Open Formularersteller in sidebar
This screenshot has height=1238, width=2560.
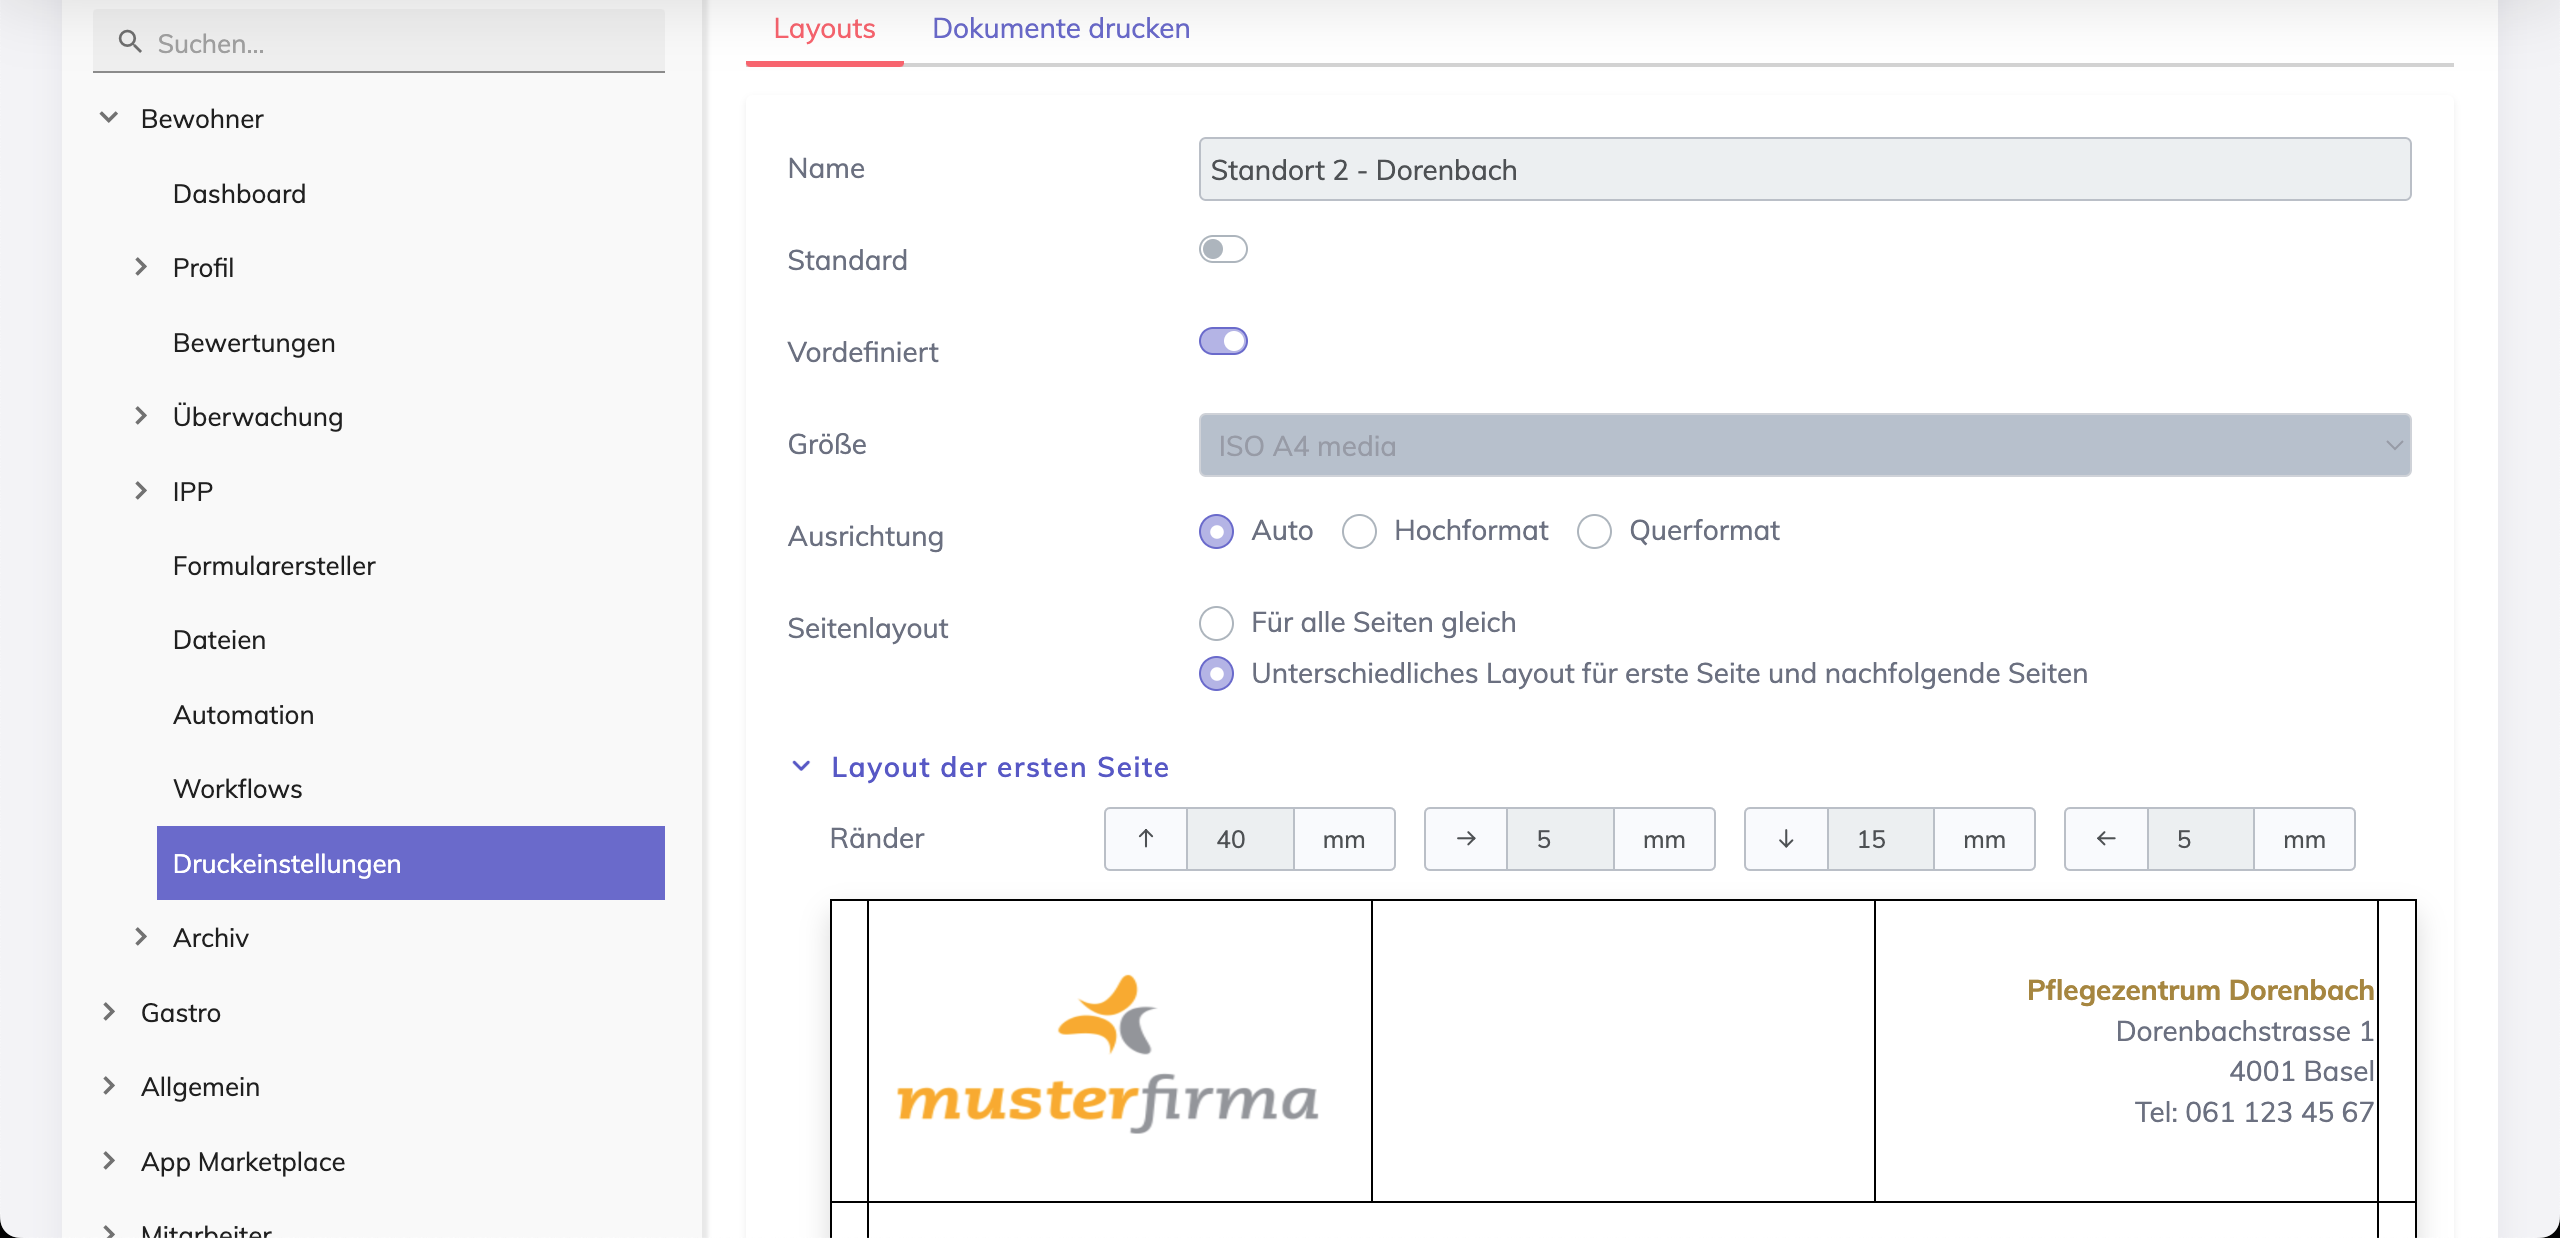[x=274, y=566]
